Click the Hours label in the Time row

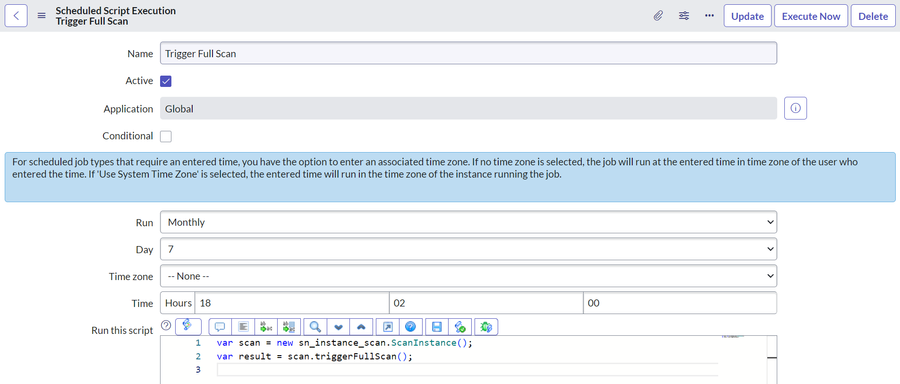tap(178, 303)
